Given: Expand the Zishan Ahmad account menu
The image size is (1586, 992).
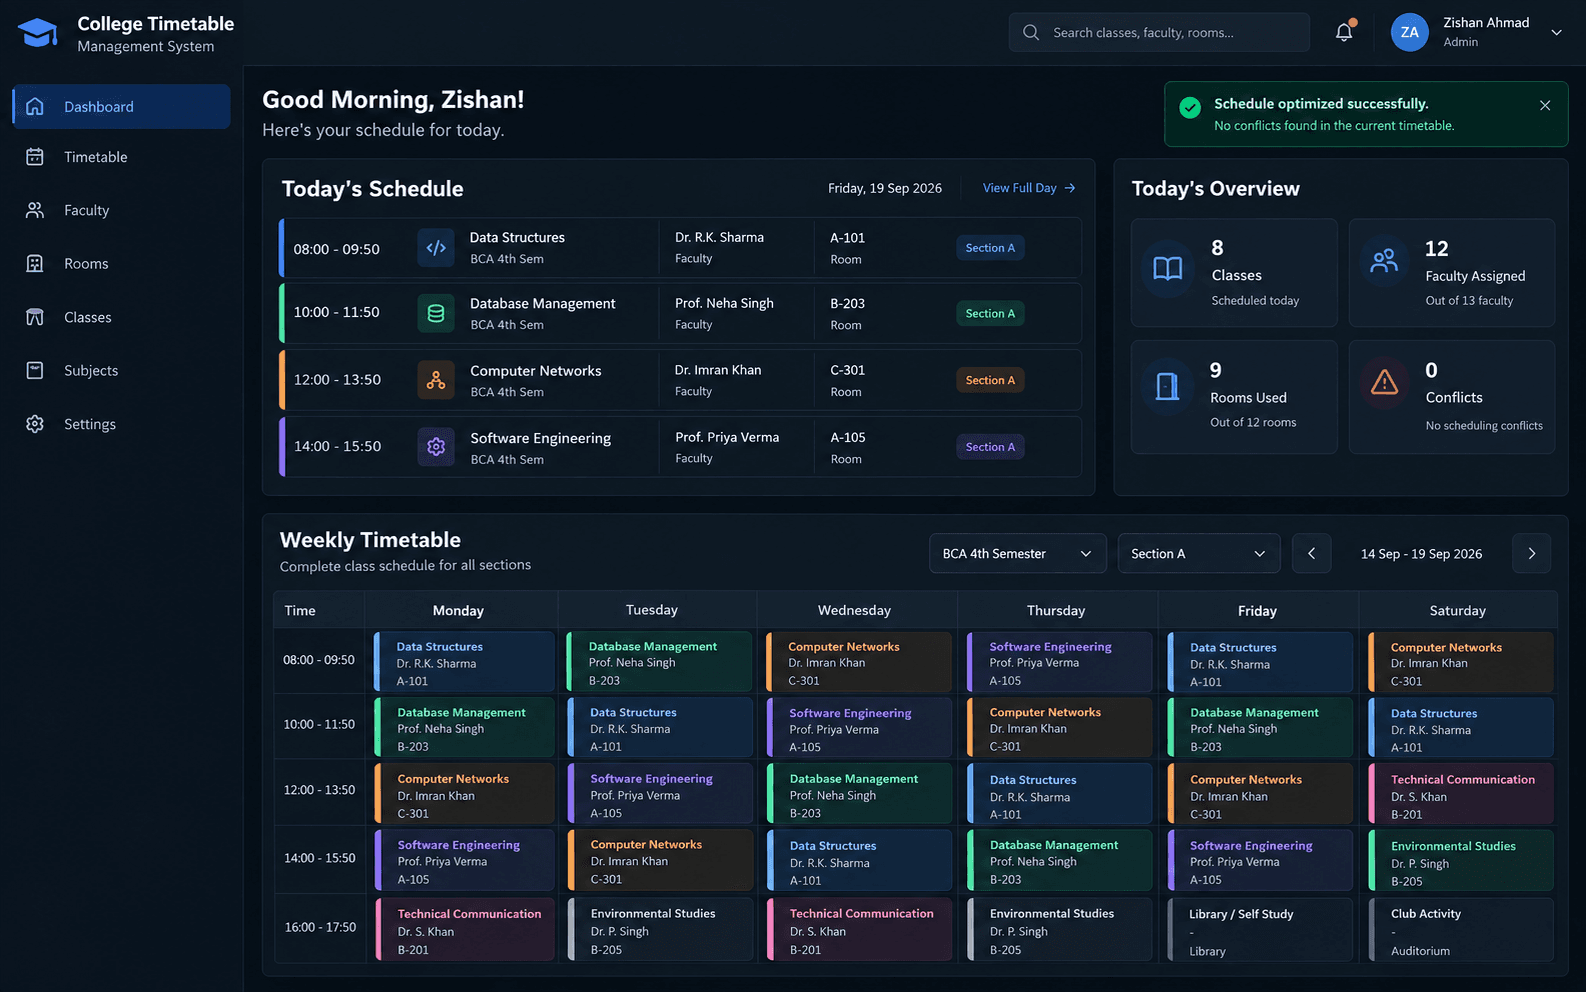Looking at the screenshot, I should (1556, 32).
